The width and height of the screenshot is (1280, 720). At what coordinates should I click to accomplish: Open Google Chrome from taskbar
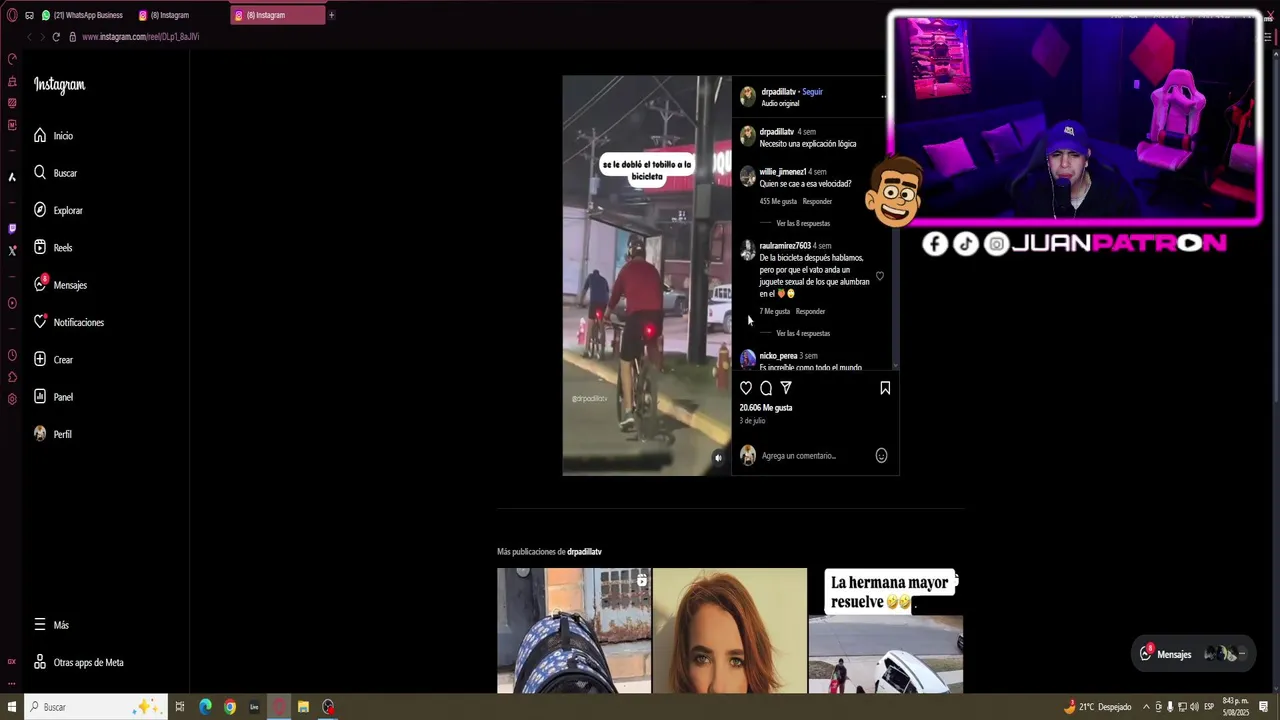tap(230, 707)
